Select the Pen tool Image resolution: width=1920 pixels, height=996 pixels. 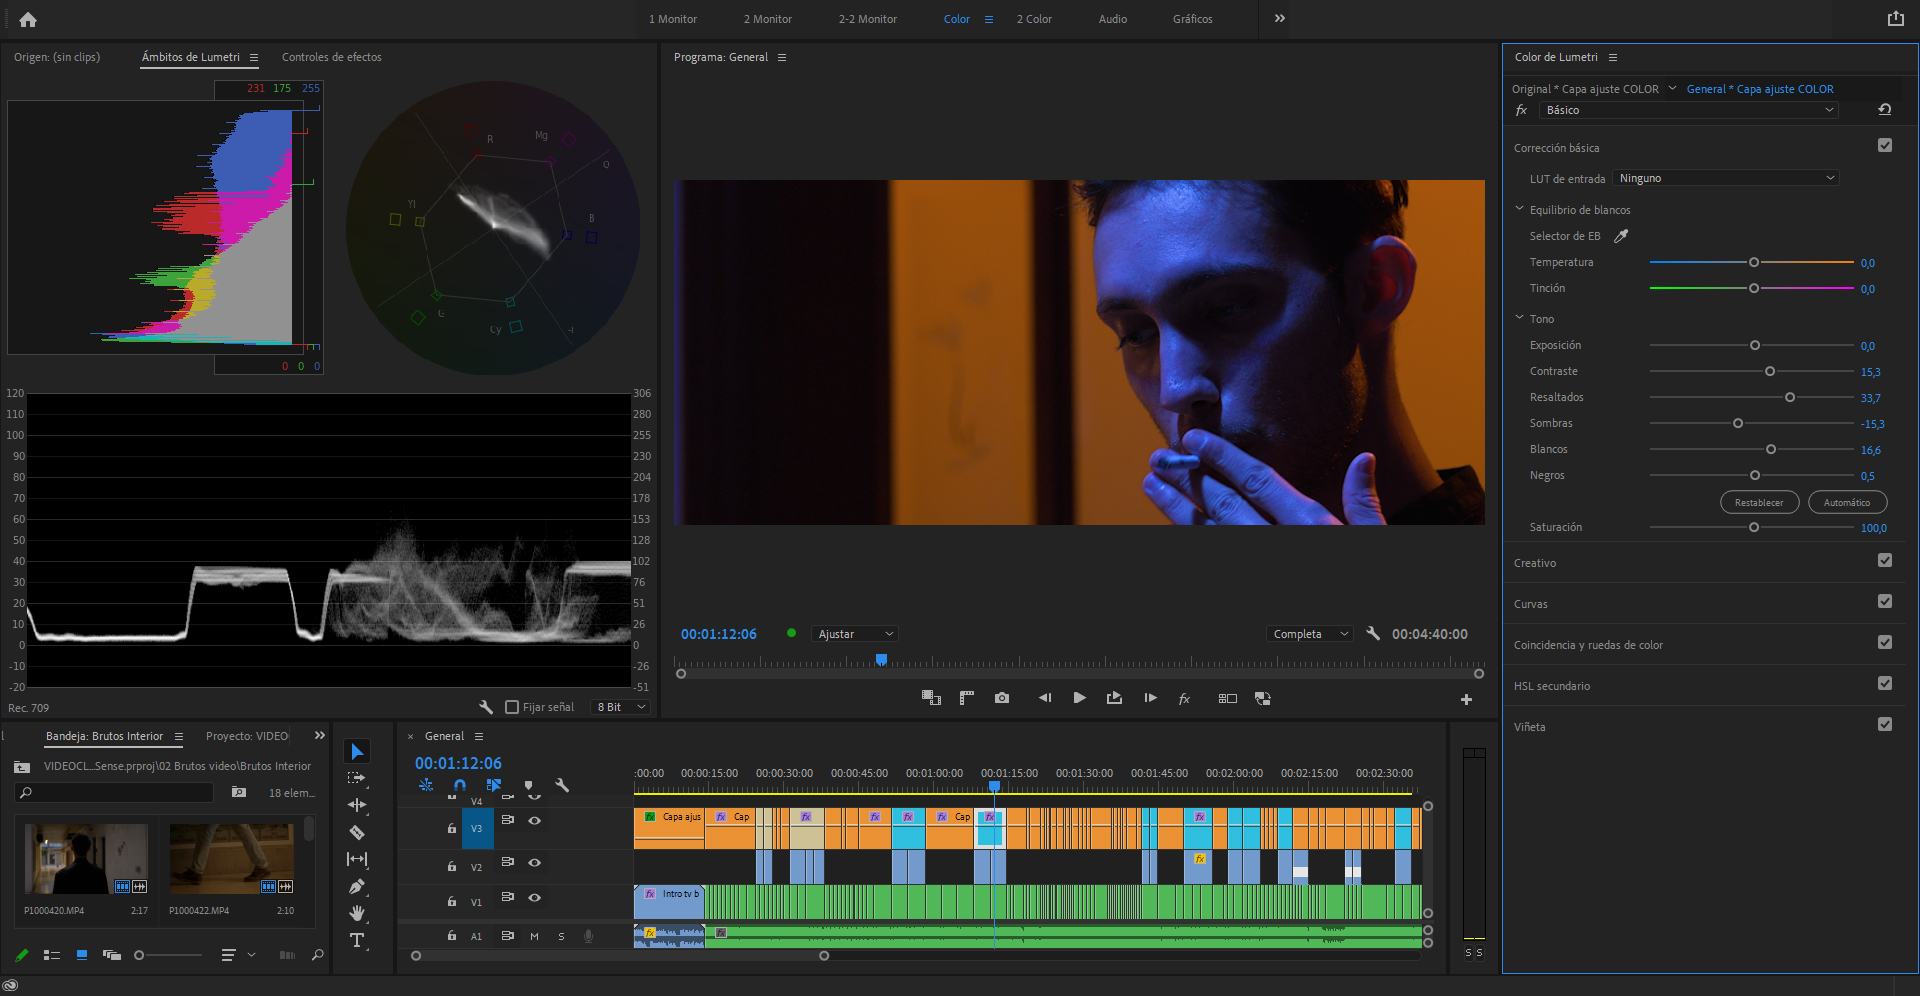click(x=357, y=886)
